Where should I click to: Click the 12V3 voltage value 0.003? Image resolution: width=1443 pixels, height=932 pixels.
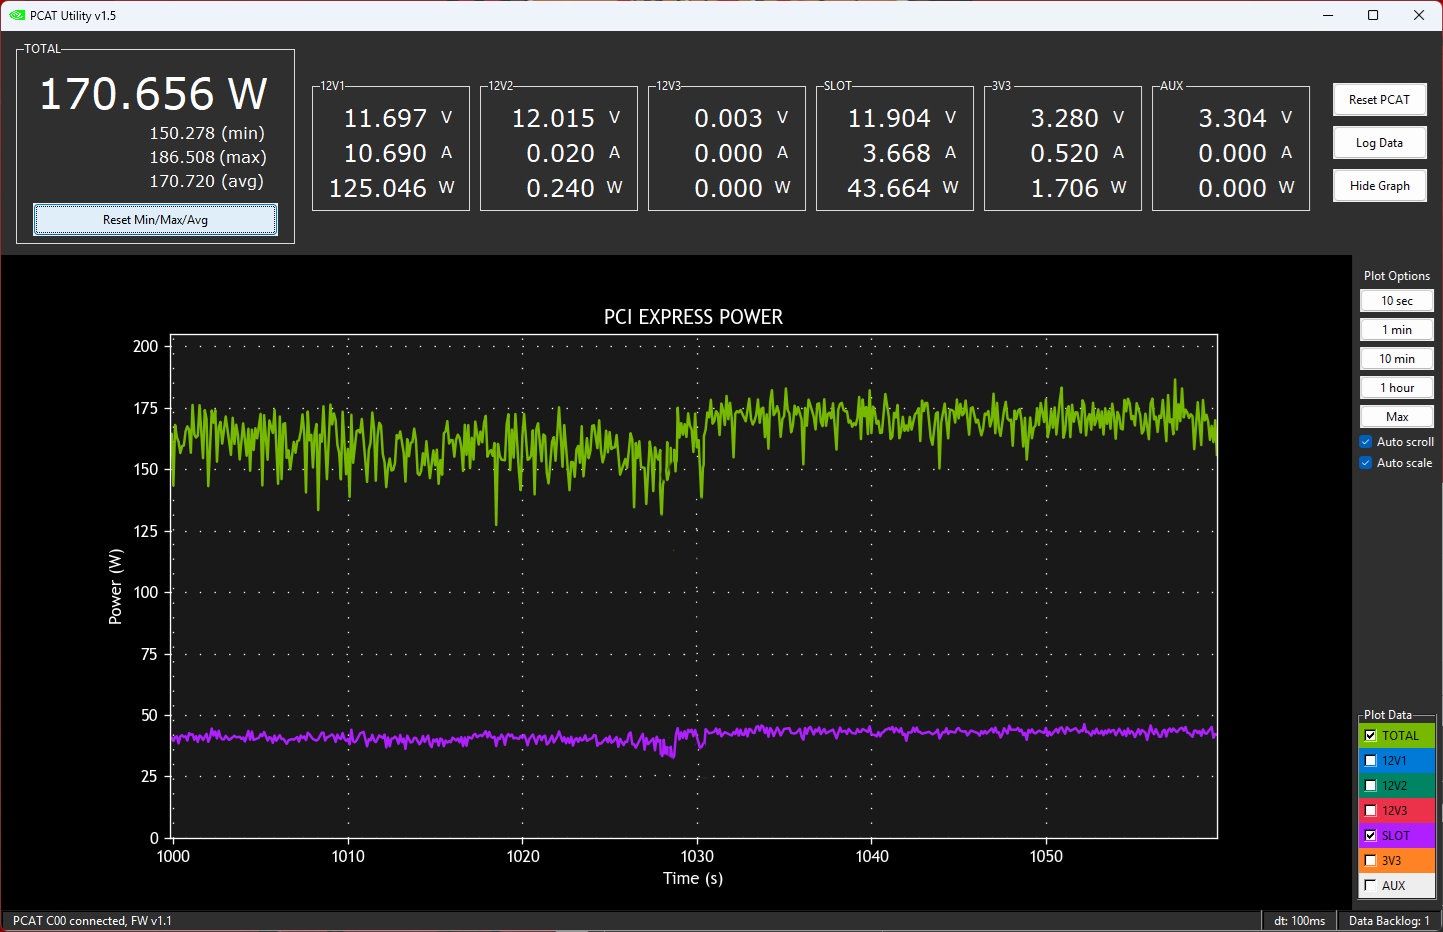(728, 118)
